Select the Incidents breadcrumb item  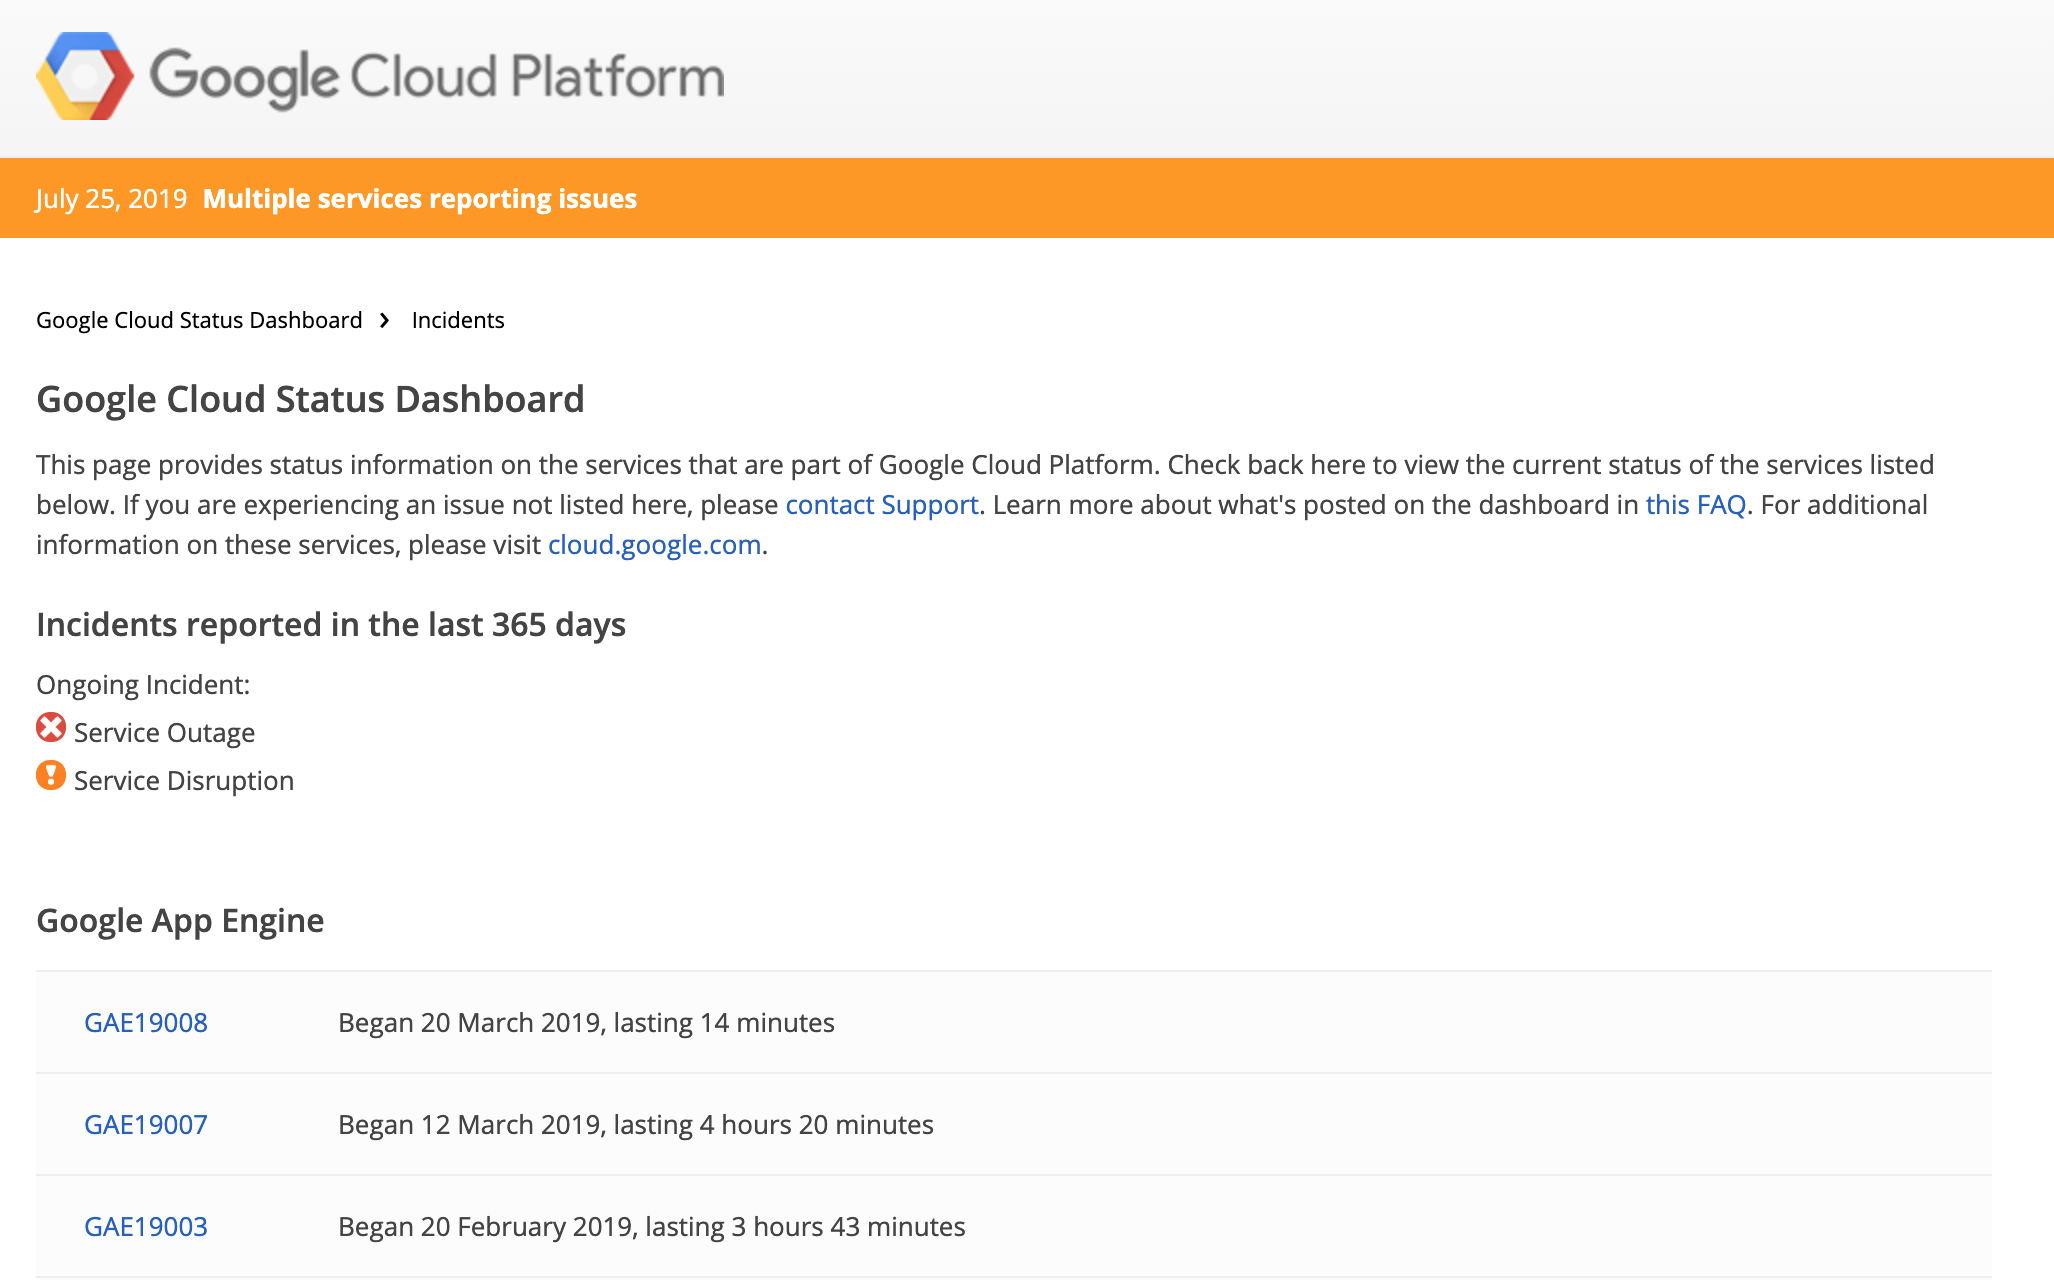coord(458,320)
